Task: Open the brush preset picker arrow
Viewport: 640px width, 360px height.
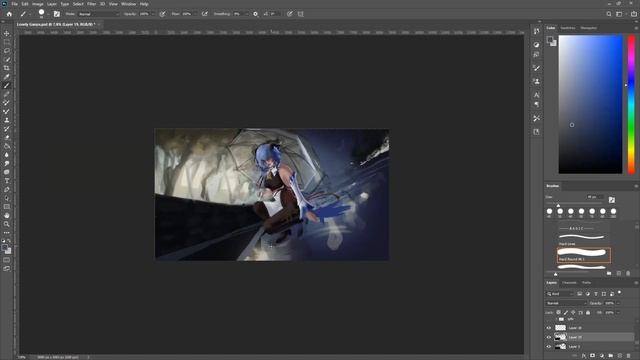Action: pos(48,14)
